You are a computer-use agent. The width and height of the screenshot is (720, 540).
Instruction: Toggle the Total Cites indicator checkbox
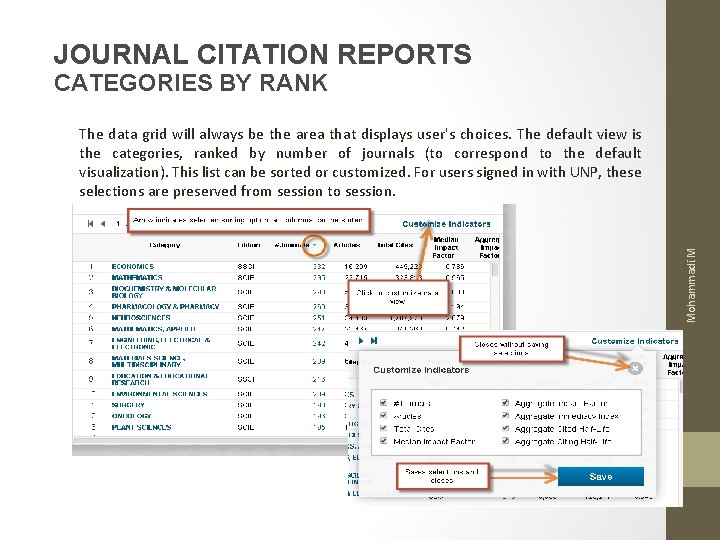click(383, 428)
